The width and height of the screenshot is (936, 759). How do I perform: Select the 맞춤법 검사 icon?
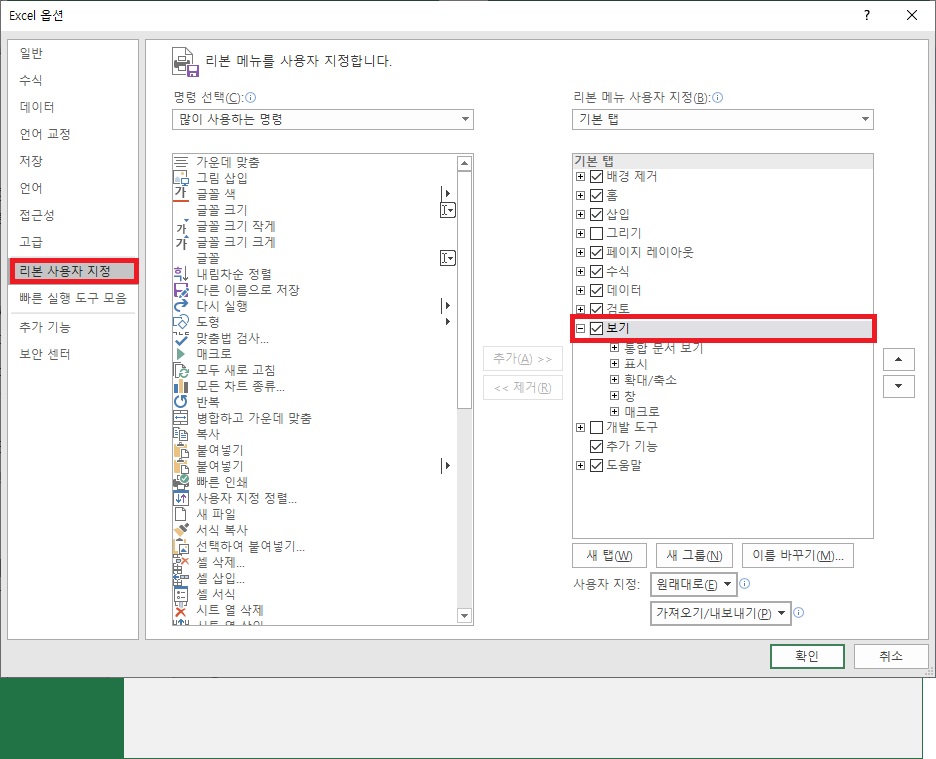pos(180,338)
